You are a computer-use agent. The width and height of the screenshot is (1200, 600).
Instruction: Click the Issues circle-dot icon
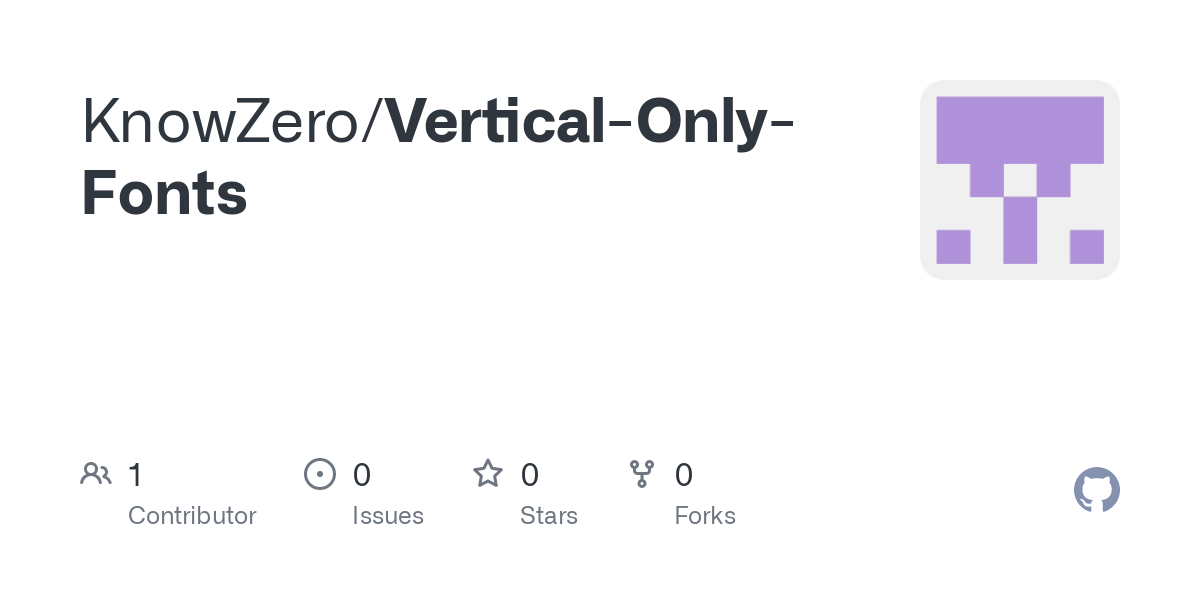[x=319, y=473]
